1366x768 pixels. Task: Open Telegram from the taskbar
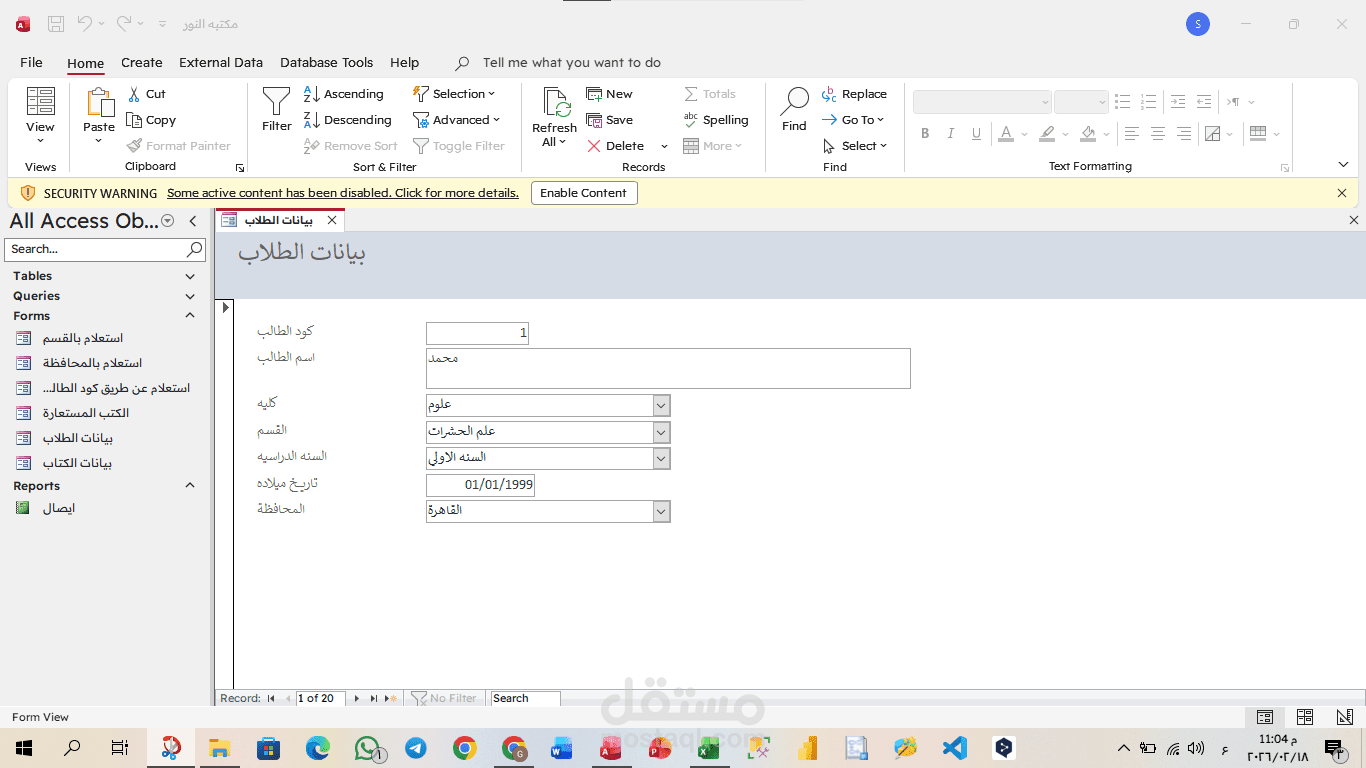(x=415, y=747)
